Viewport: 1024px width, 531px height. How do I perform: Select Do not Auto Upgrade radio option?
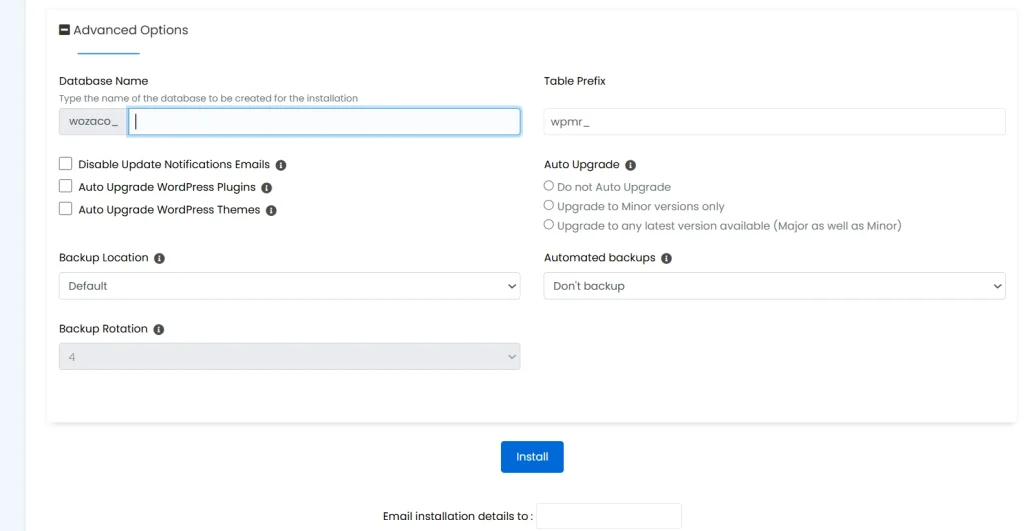click(549, 186)
